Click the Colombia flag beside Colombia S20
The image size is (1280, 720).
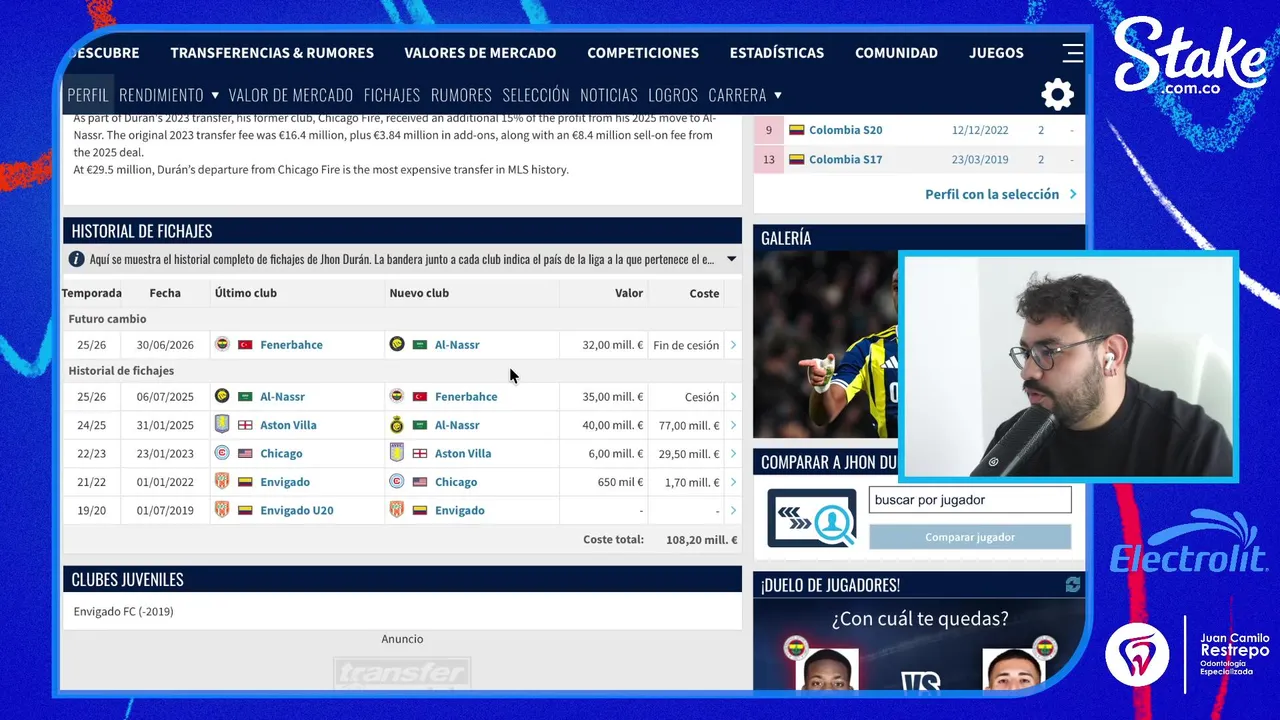pos(797,130)
